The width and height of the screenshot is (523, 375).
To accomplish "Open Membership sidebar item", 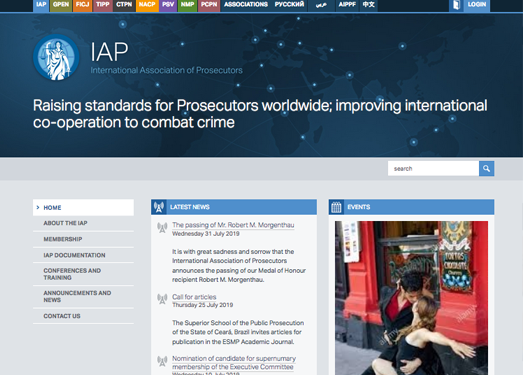I will (x=83, y=239).
